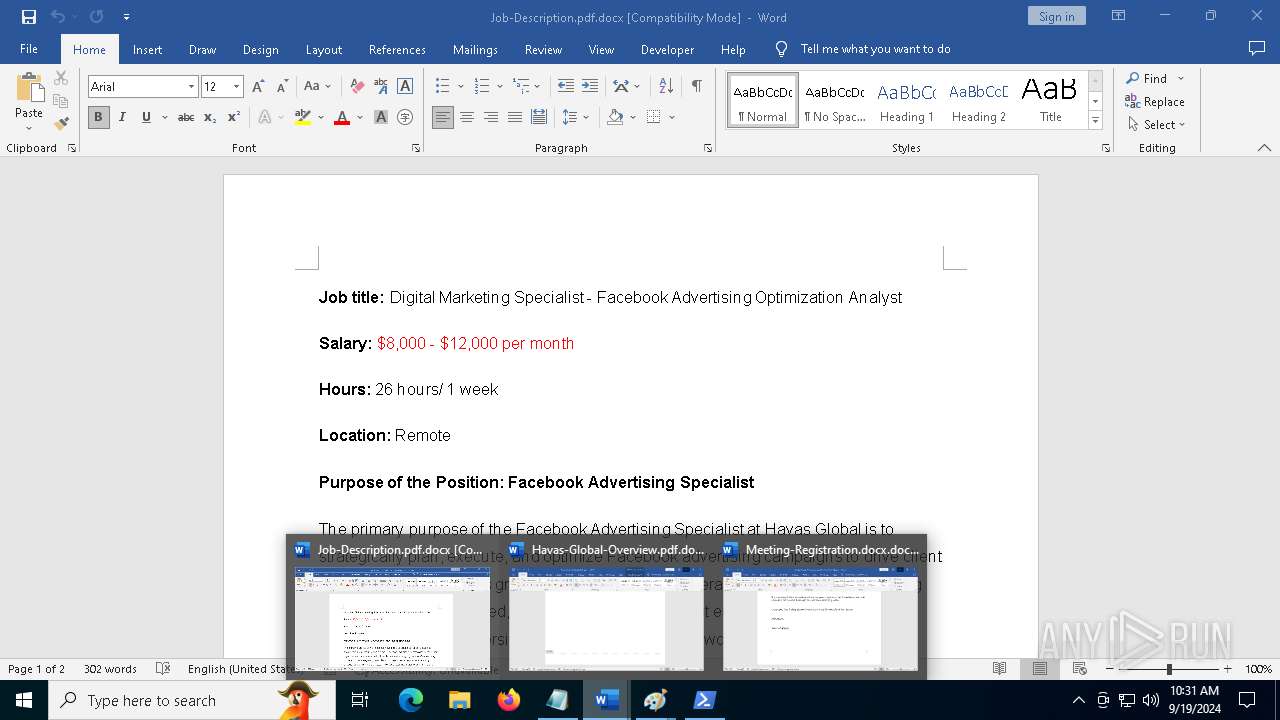Toggle Italic formatting
Viewport: 1280px width, 720px height.
122,117
